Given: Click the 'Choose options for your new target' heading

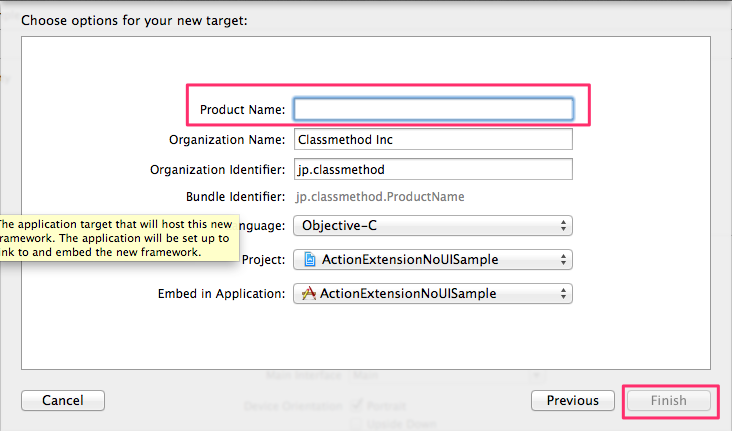Looking at the screenshot, I should click(x=134, y=19).
